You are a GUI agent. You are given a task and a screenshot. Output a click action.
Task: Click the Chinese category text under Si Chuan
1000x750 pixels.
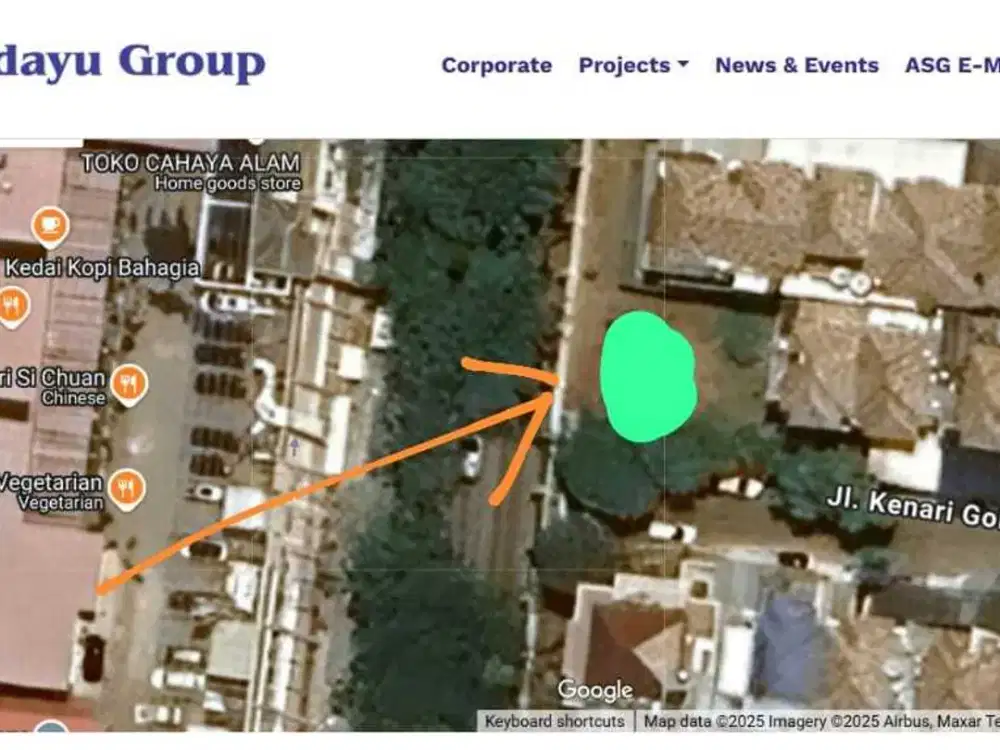click(73, 398)
